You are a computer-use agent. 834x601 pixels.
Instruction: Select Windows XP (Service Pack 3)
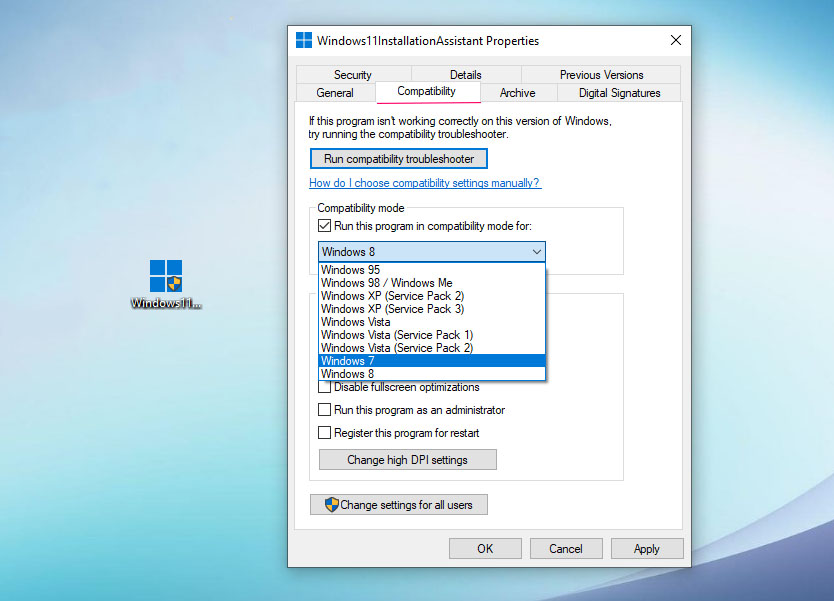[x=432, y=309]
